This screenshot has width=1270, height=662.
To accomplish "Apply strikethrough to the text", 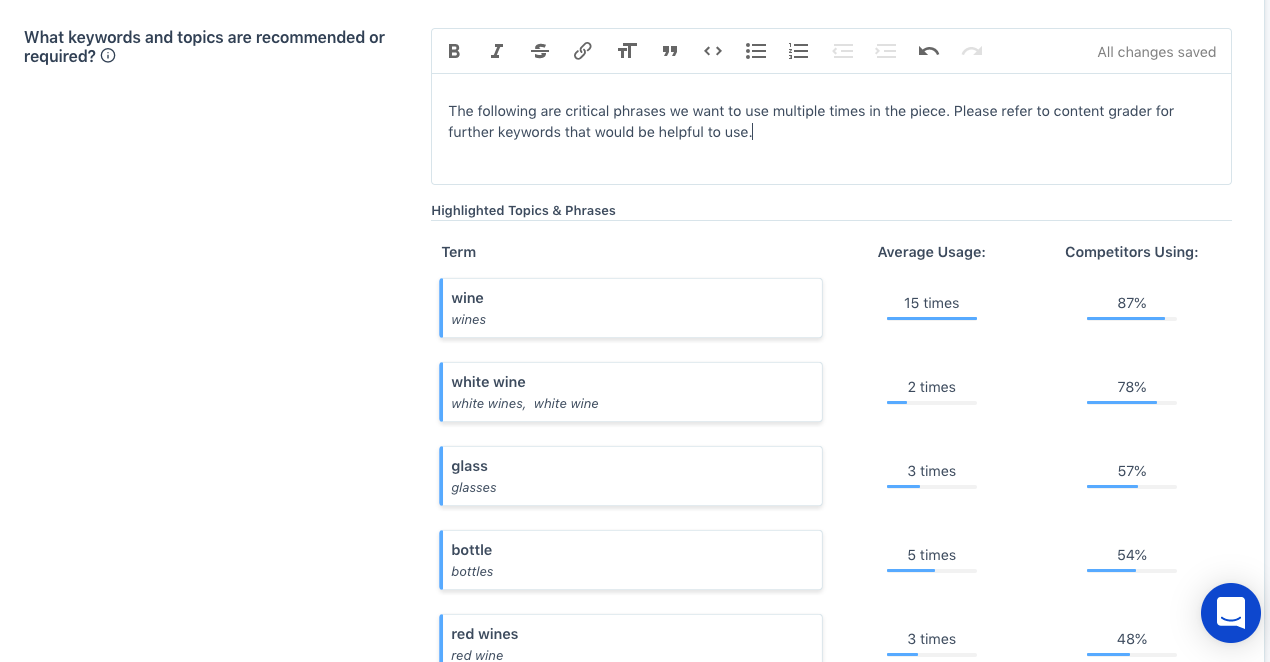I will click(539, 51).
